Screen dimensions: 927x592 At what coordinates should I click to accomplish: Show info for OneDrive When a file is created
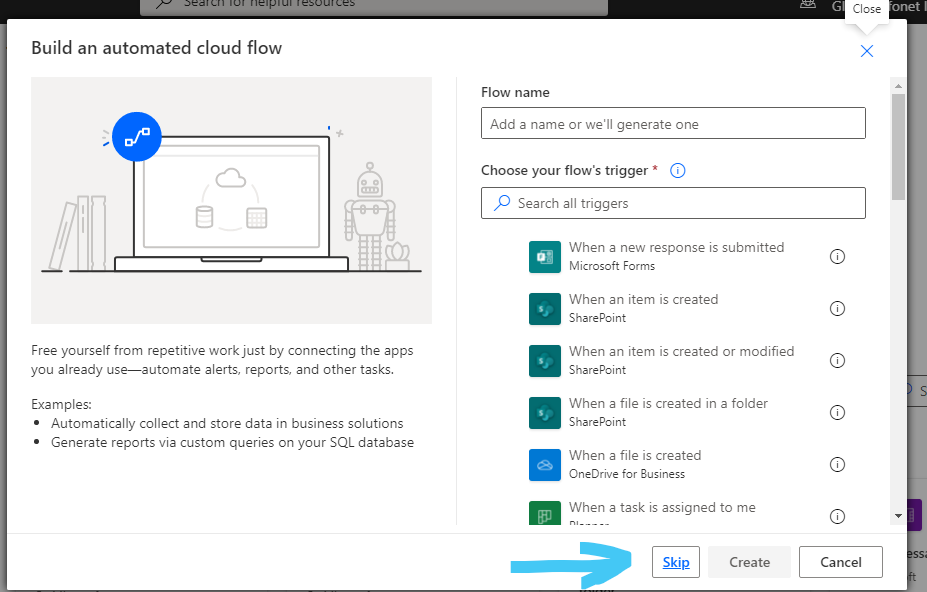click(837, 465)
